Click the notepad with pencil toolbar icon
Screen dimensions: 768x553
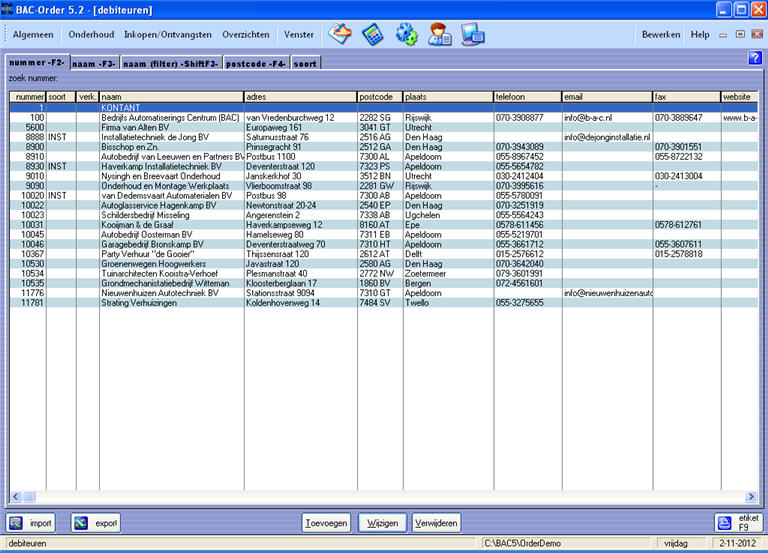pyautogui.click(x=341, y=34)
